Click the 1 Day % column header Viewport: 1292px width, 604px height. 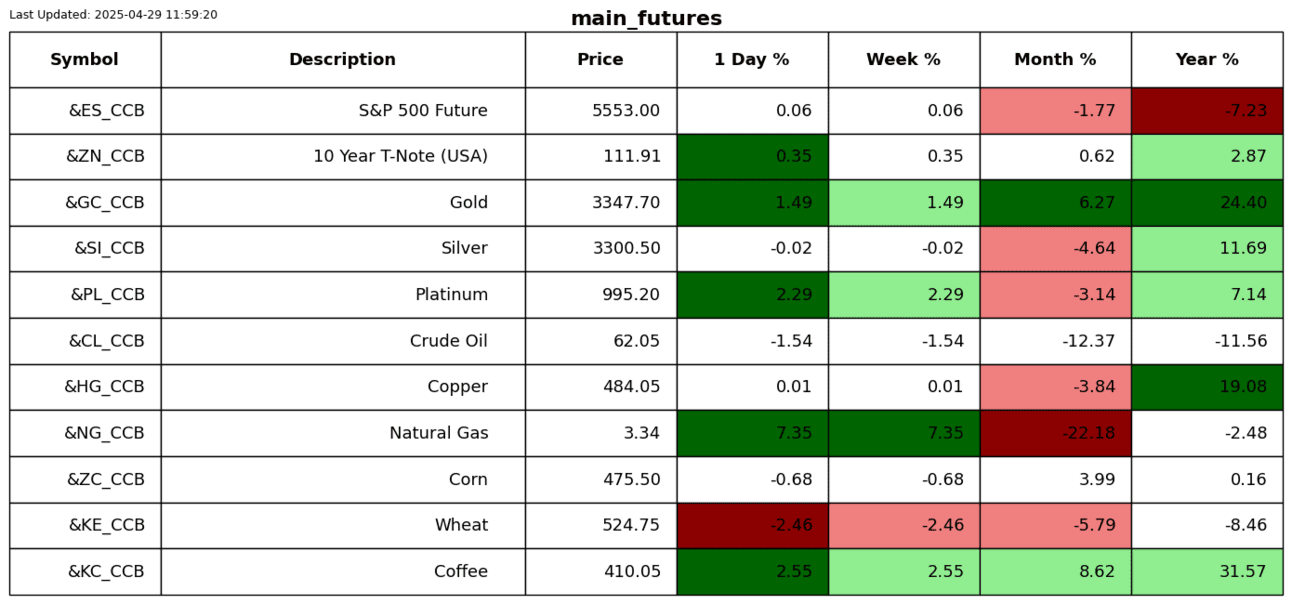click(752, 60)
